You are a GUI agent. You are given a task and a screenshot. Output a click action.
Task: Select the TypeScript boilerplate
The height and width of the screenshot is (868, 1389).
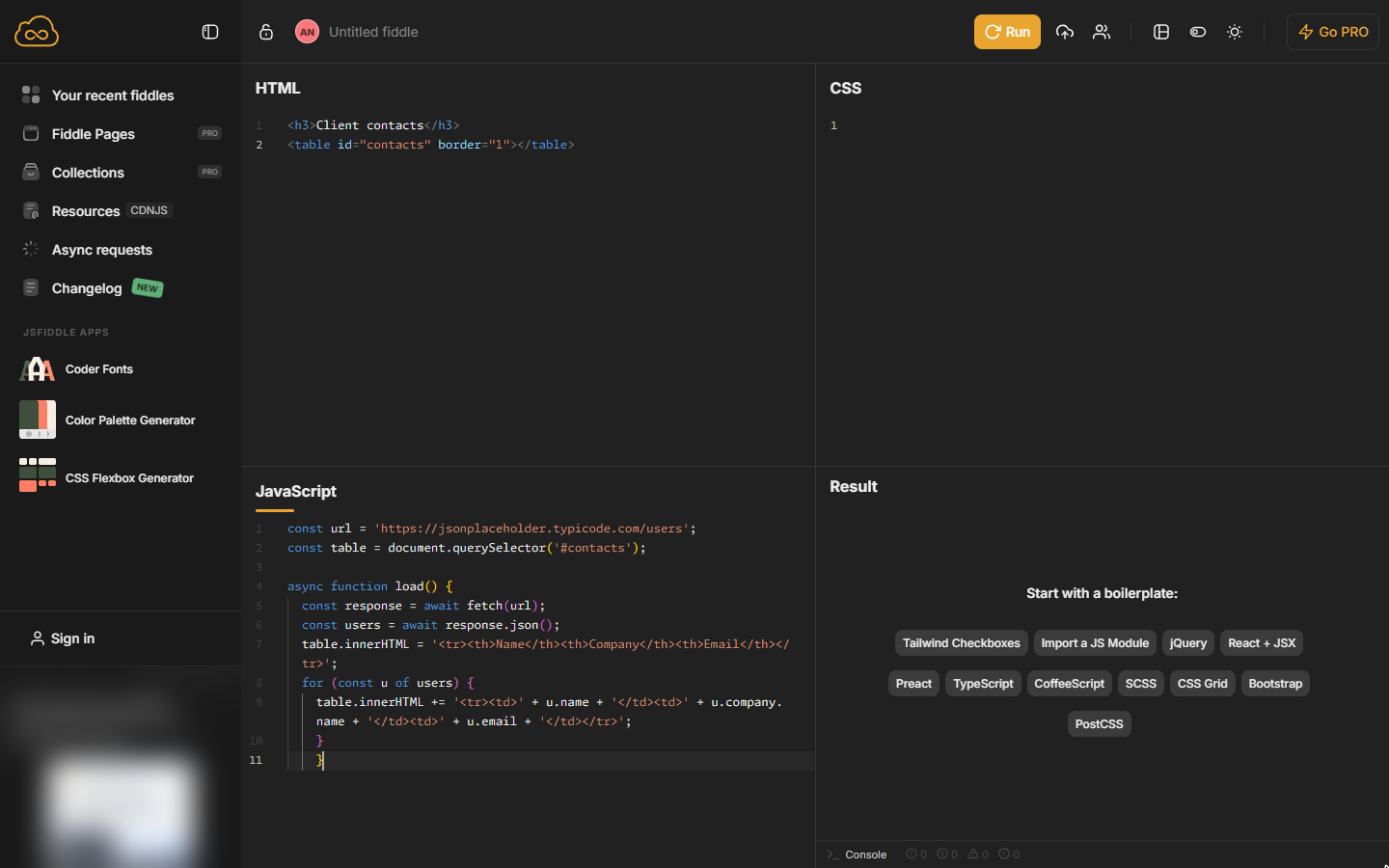(x=983, y=684)
